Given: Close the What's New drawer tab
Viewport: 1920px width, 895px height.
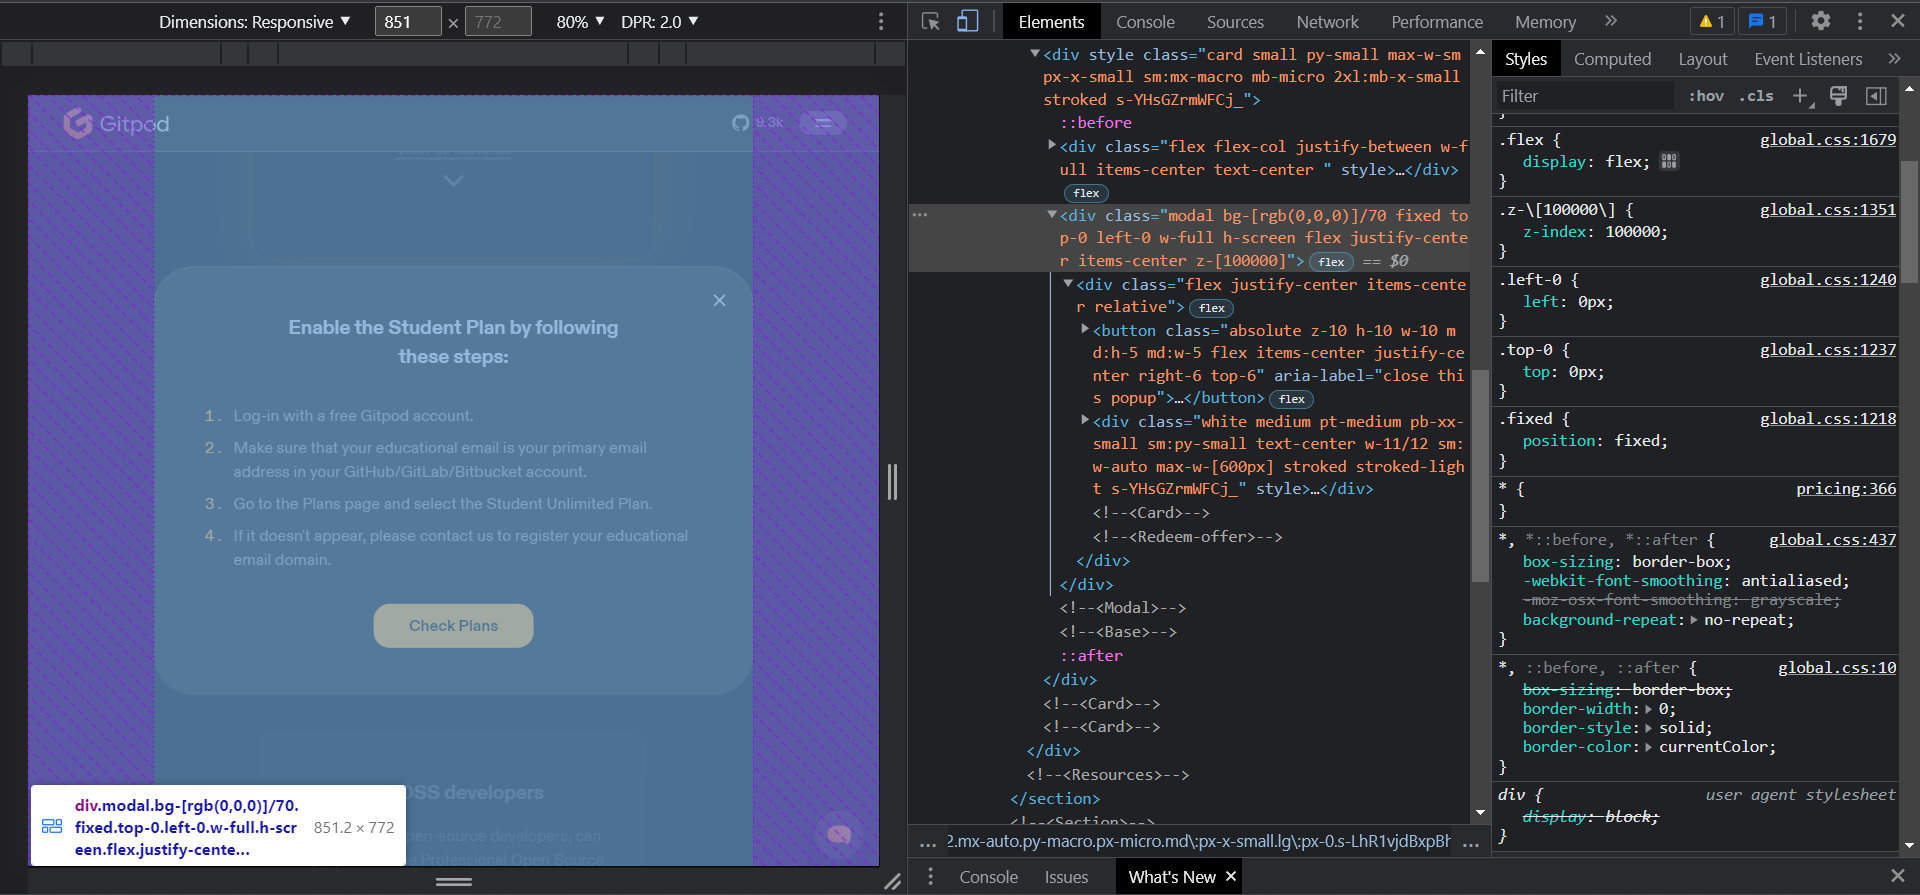Looking at the screenshot, I should click(x=1231, y=876).
